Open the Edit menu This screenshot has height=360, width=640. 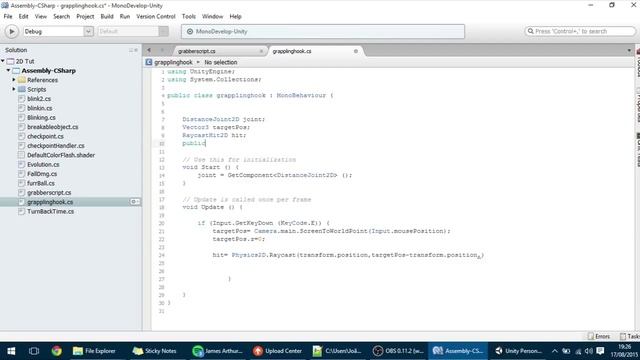[x=23, y=16]
